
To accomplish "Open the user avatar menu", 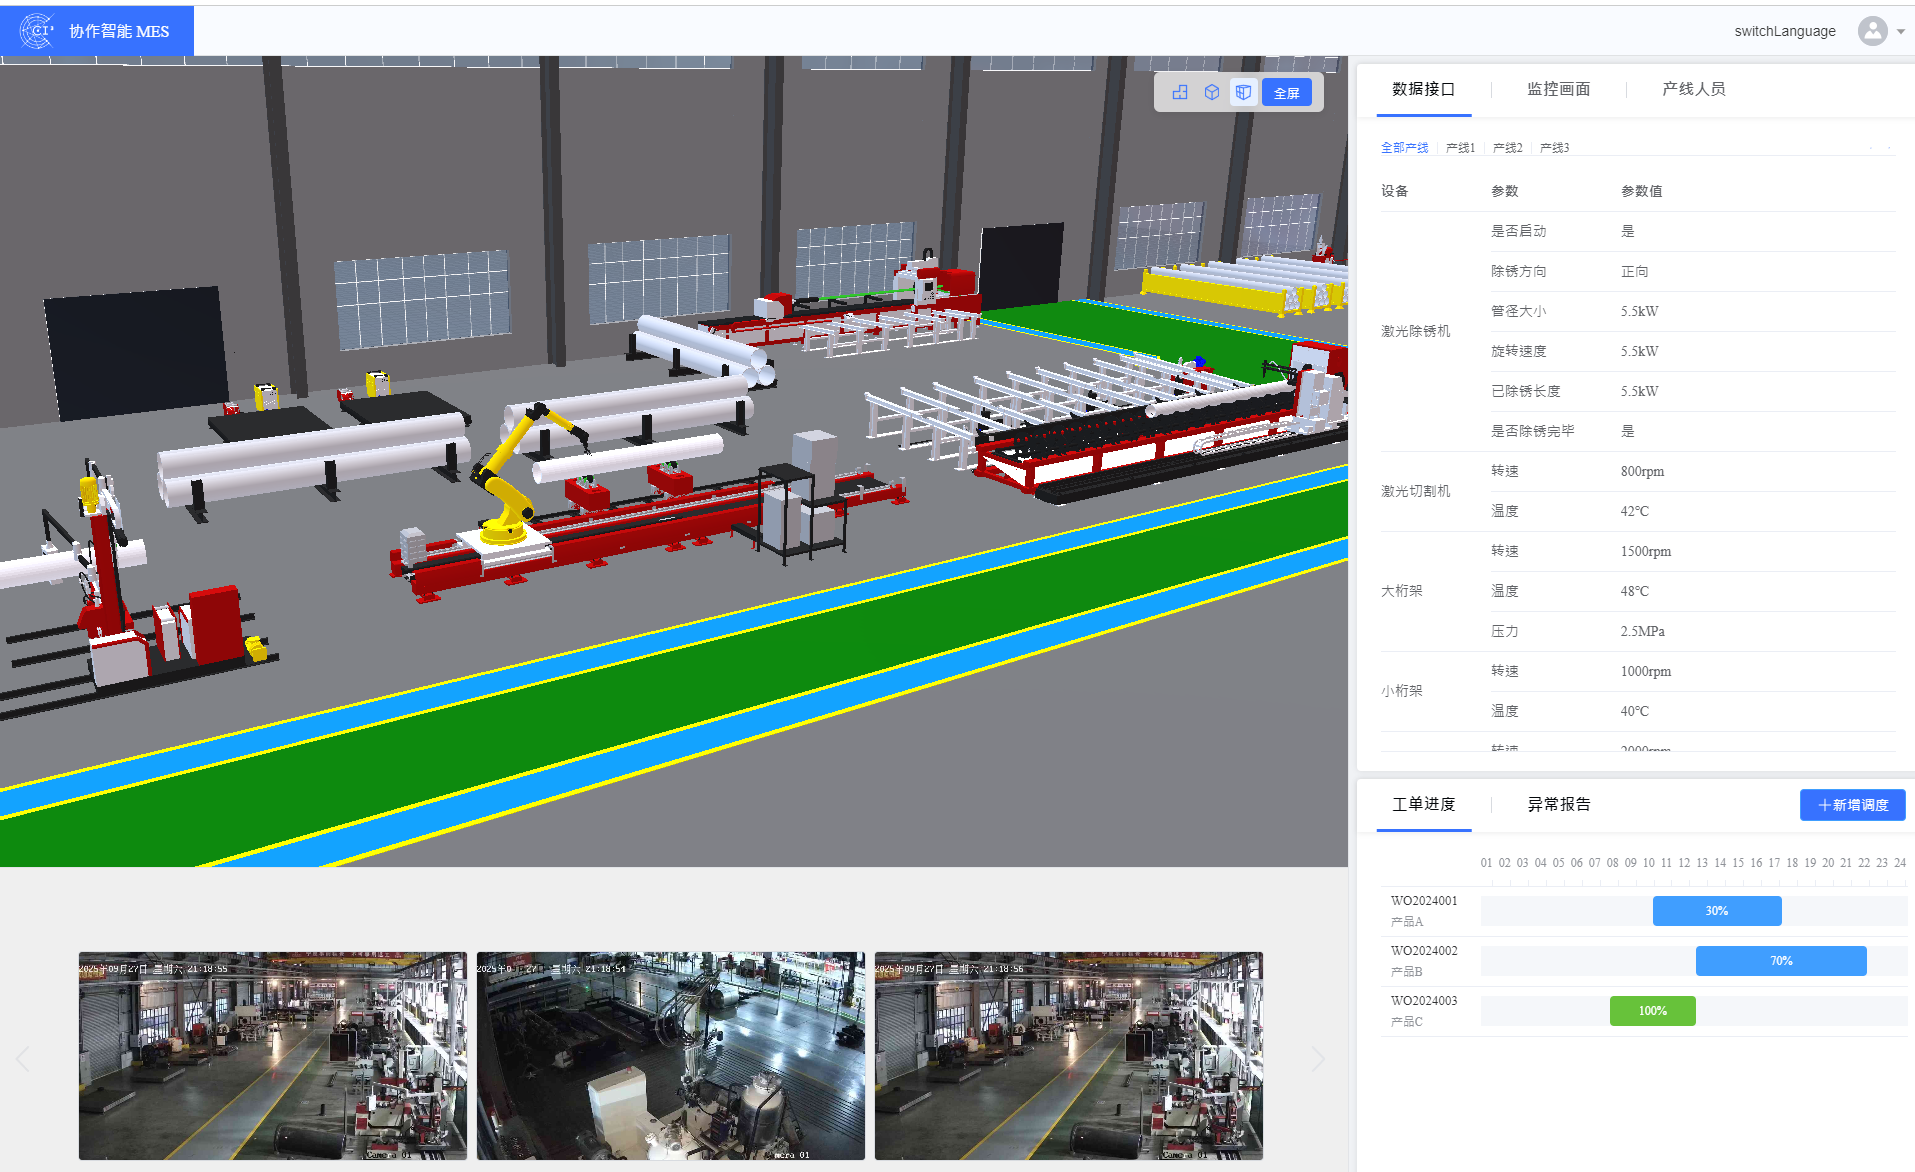I will click(1872, 31).
